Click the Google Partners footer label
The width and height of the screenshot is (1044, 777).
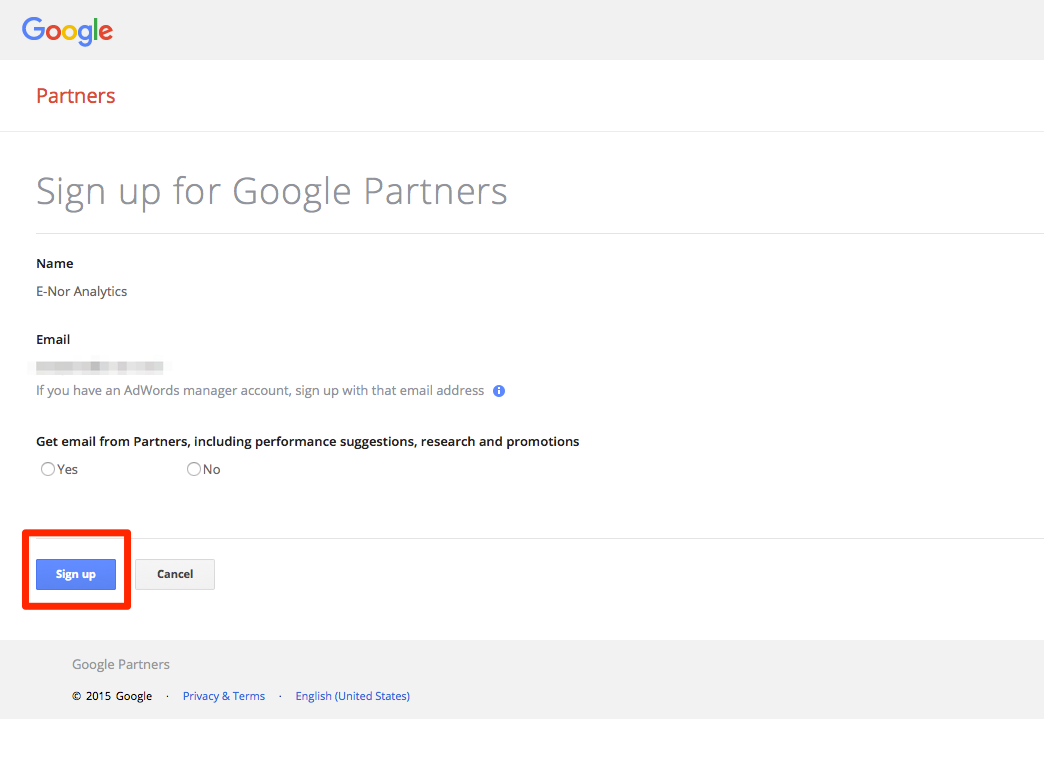point(120,663)
